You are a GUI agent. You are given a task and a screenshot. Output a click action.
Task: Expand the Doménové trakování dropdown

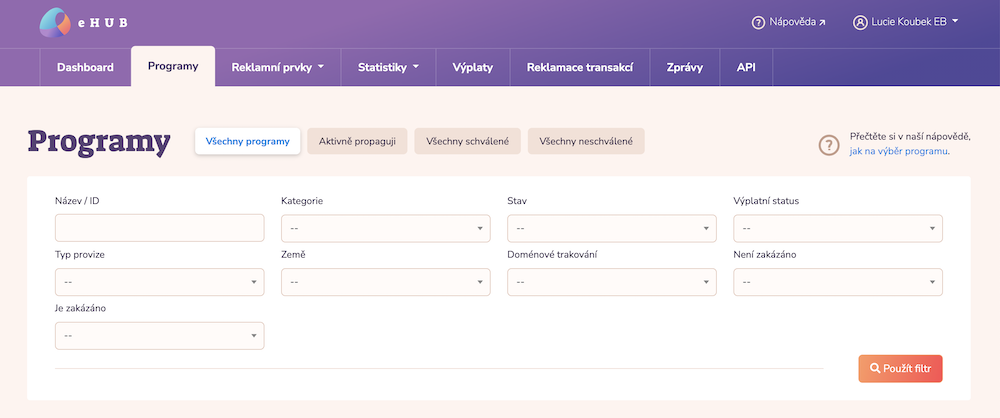point(611,282)
